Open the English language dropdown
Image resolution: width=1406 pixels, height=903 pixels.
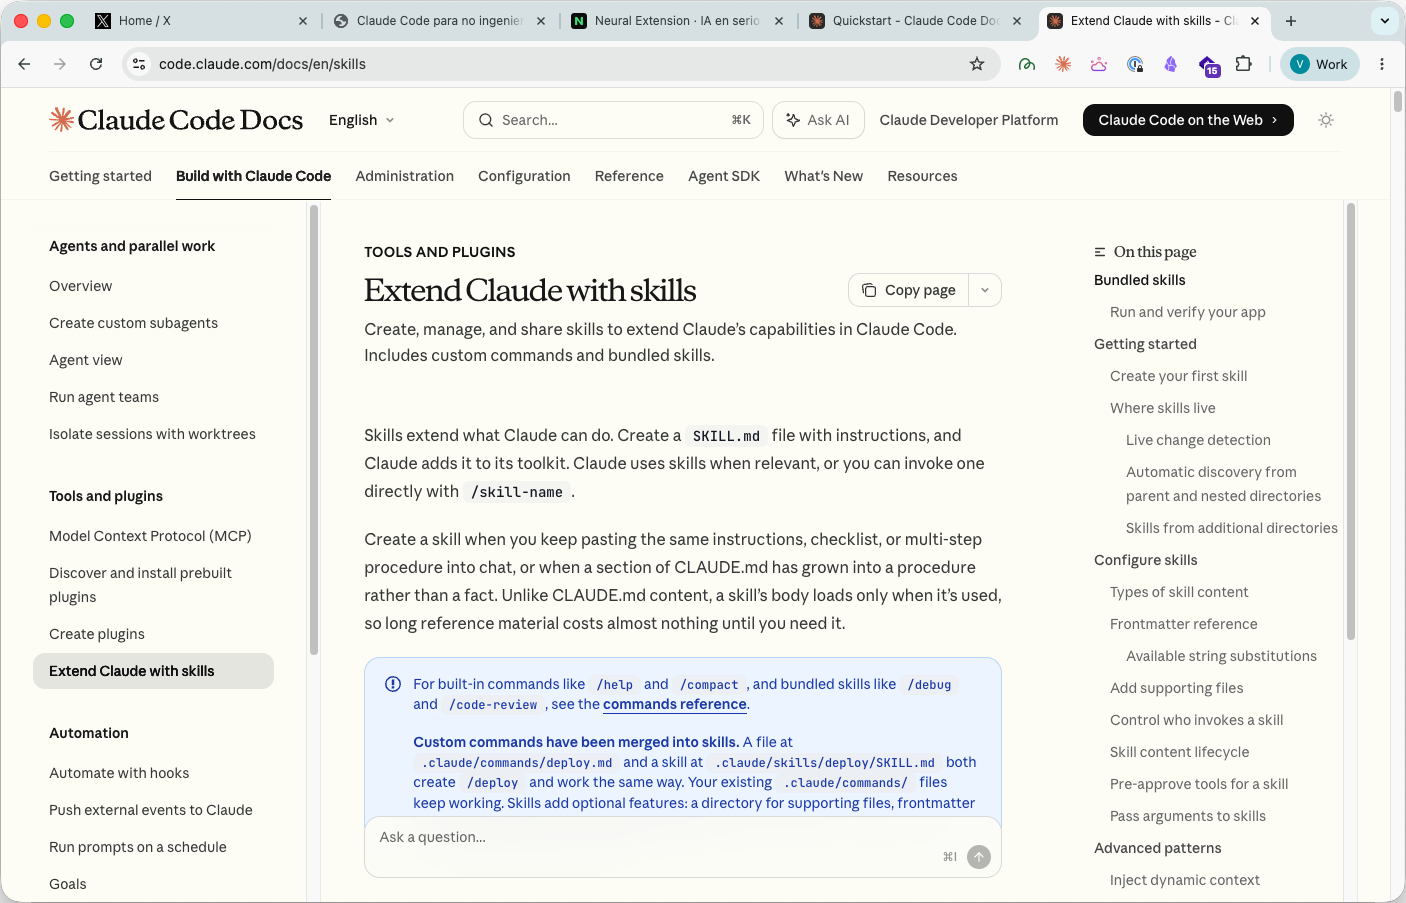click(x=362, y=120)
